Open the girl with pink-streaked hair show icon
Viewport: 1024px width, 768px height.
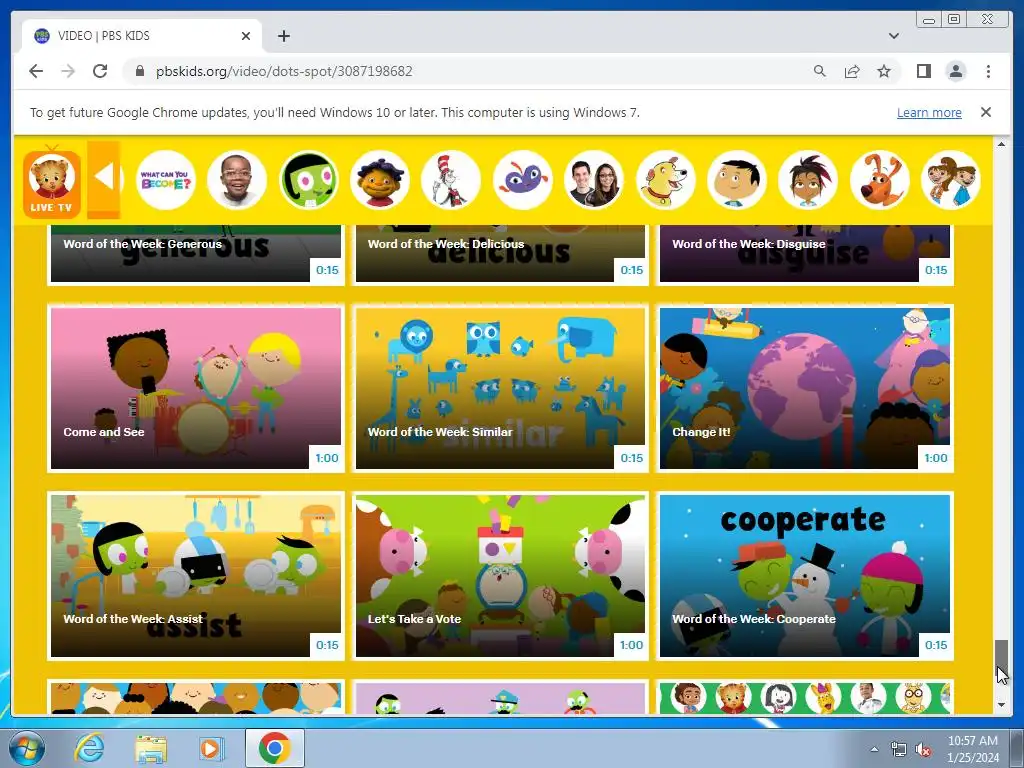(808, 180)
